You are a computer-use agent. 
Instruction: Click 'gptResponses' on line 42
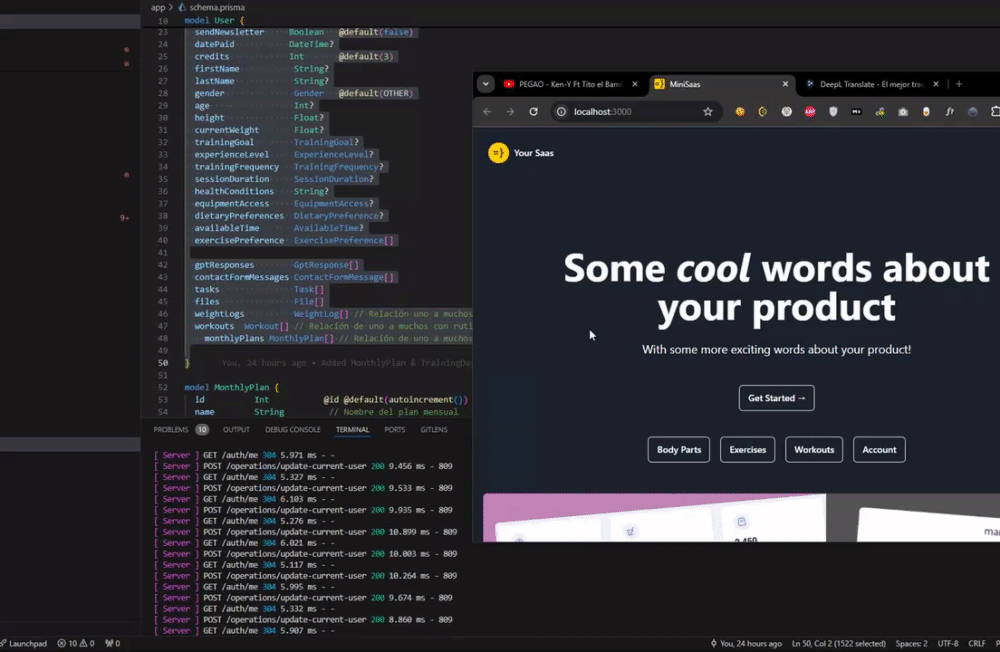coord(224,265)
